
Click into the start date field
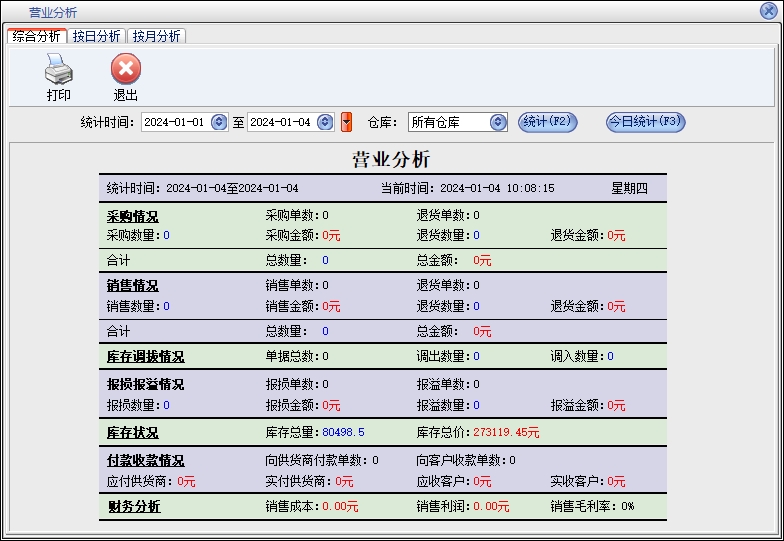(x=174, y=122)
